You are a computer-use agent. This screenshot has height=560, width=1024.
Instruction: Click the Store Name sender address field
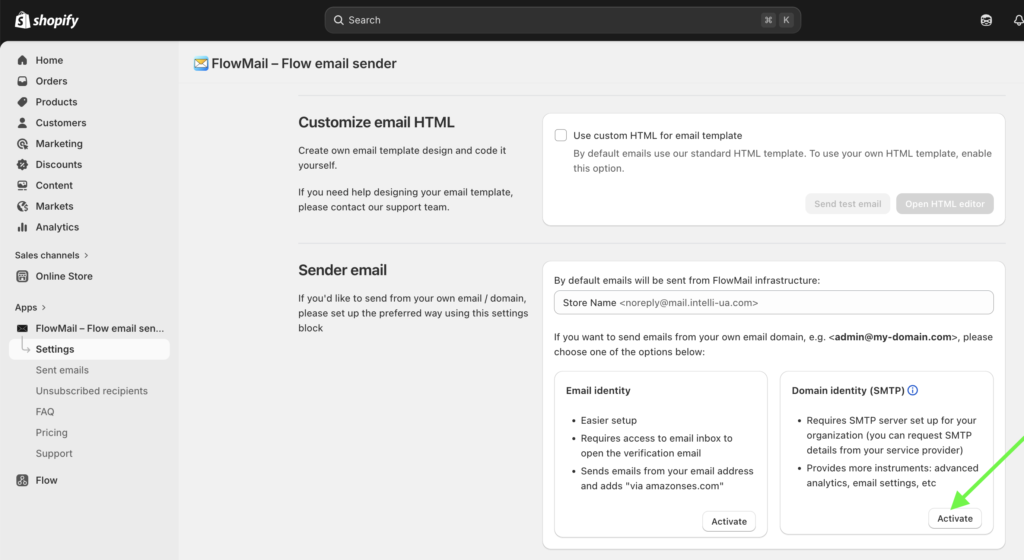773,303
